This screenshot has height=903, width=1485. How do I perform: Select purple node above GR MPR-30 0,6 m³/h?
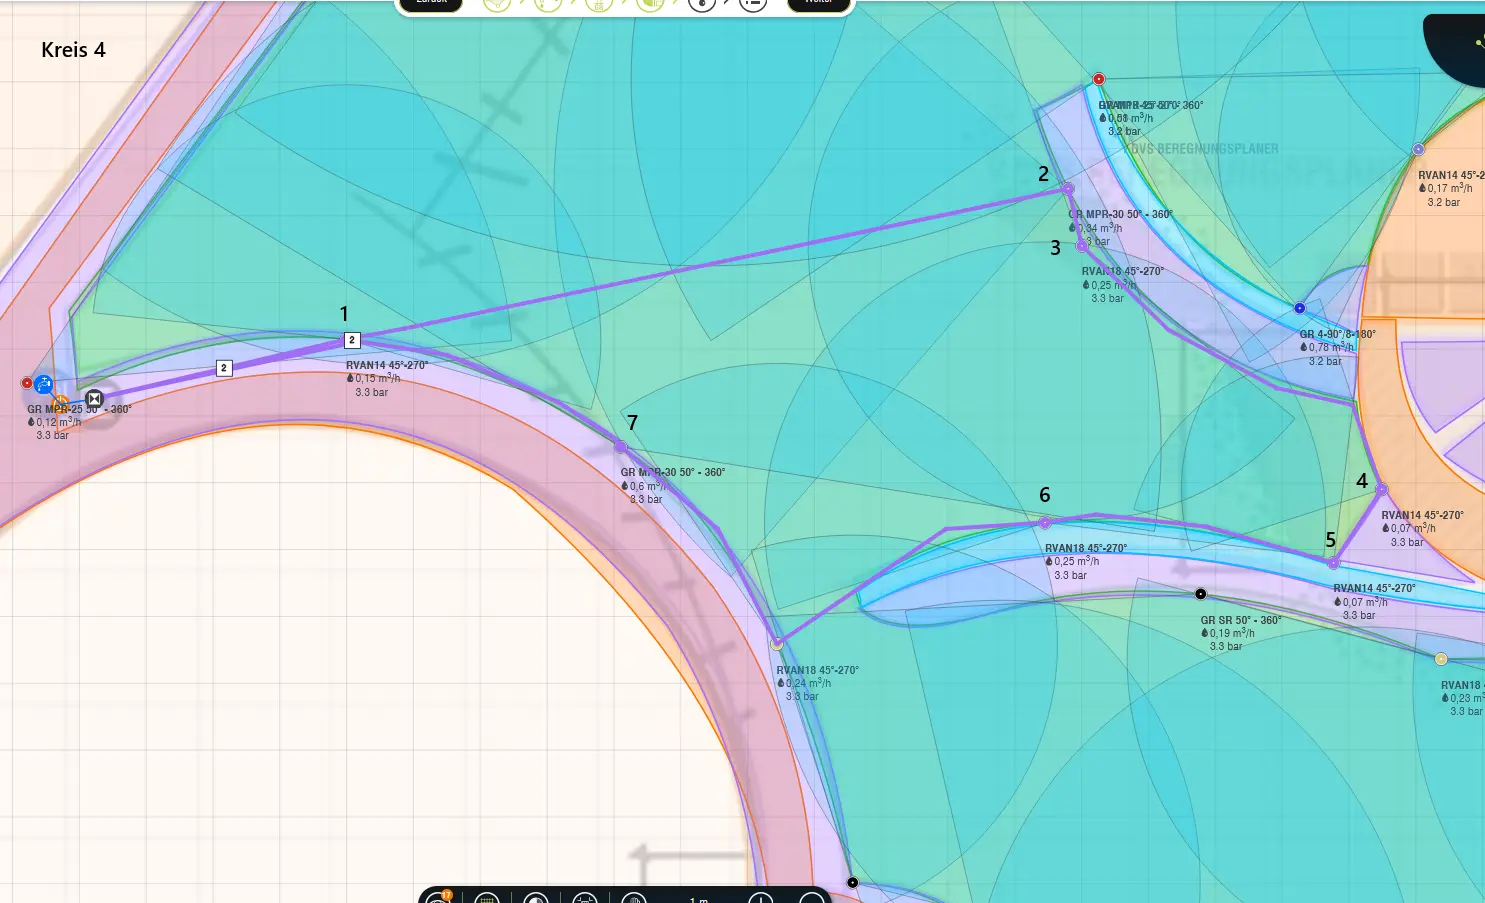pyautogui.click(x=620, y=447)
